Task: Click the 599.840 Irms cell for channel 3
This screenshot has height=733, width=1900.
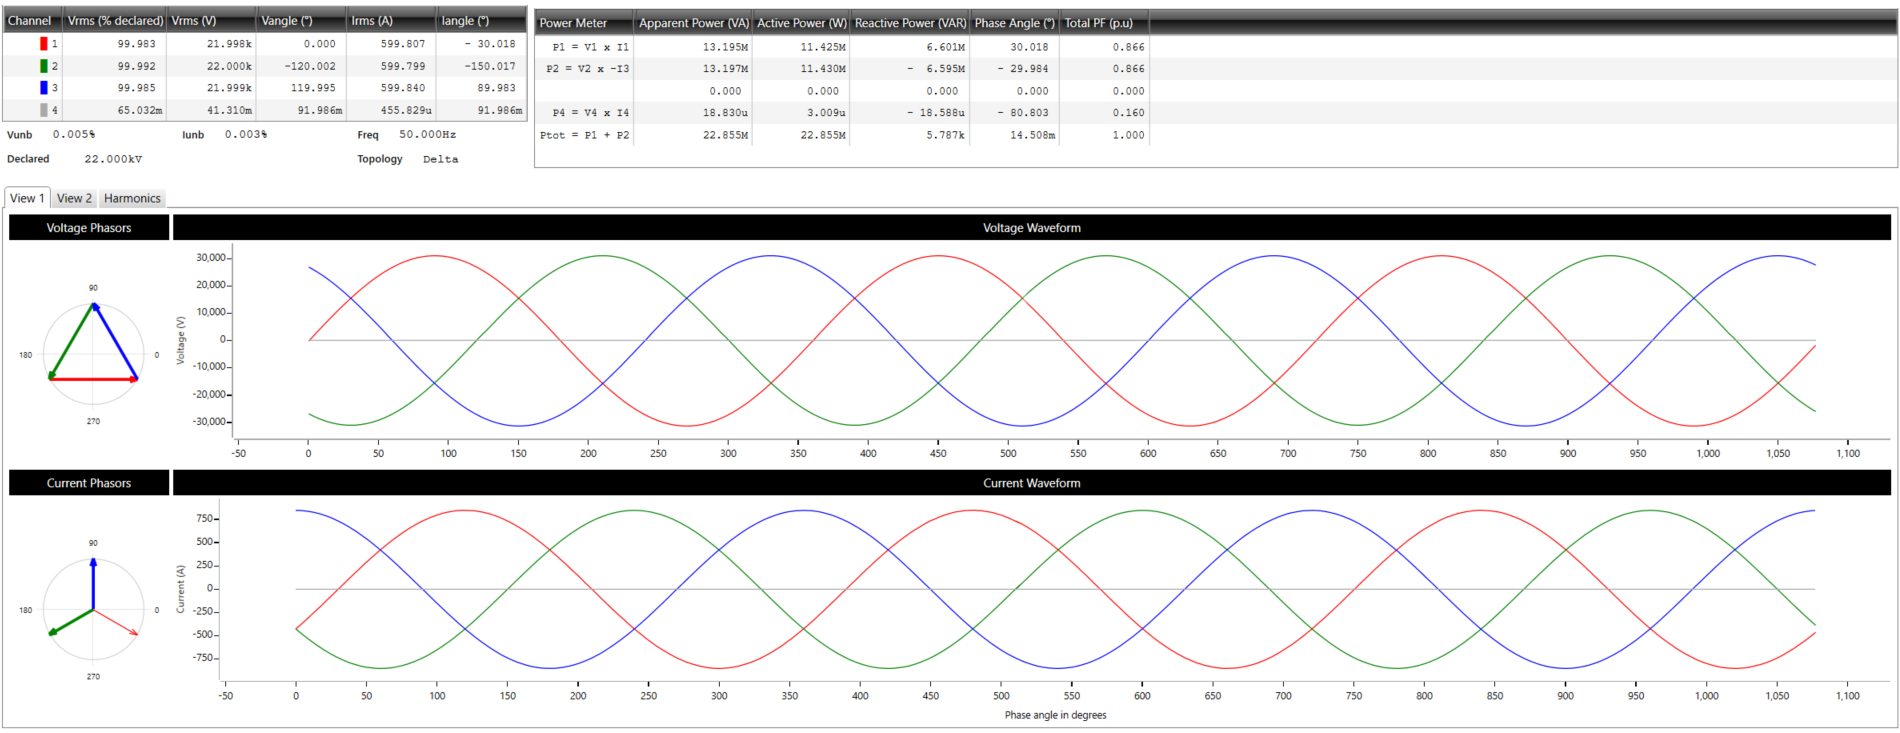Action: (x=391, y=88)
